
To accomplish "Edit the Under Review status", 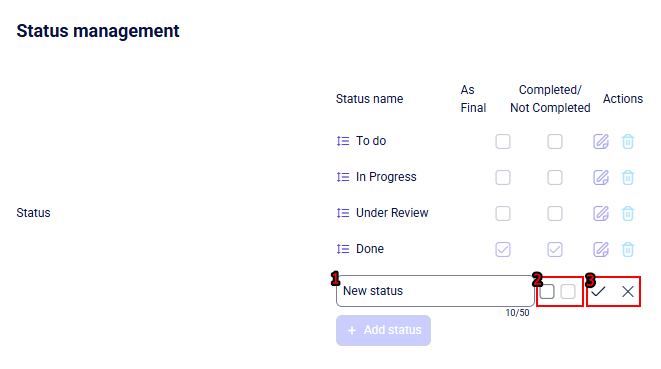I will tap(601, 213).
